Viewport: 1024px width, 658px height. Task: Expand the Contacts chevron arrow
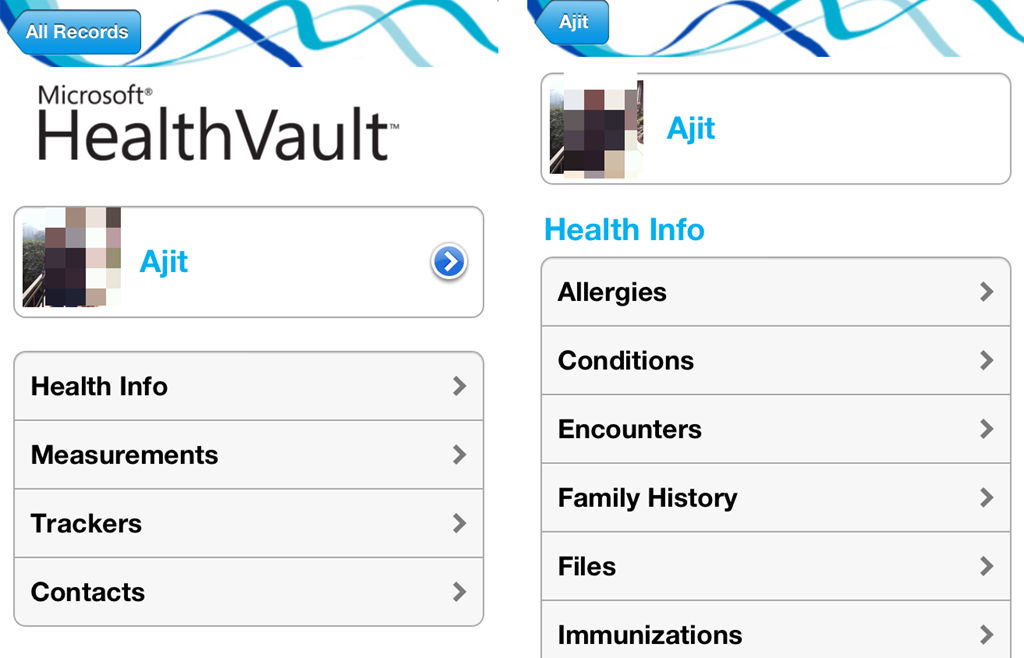459,592
